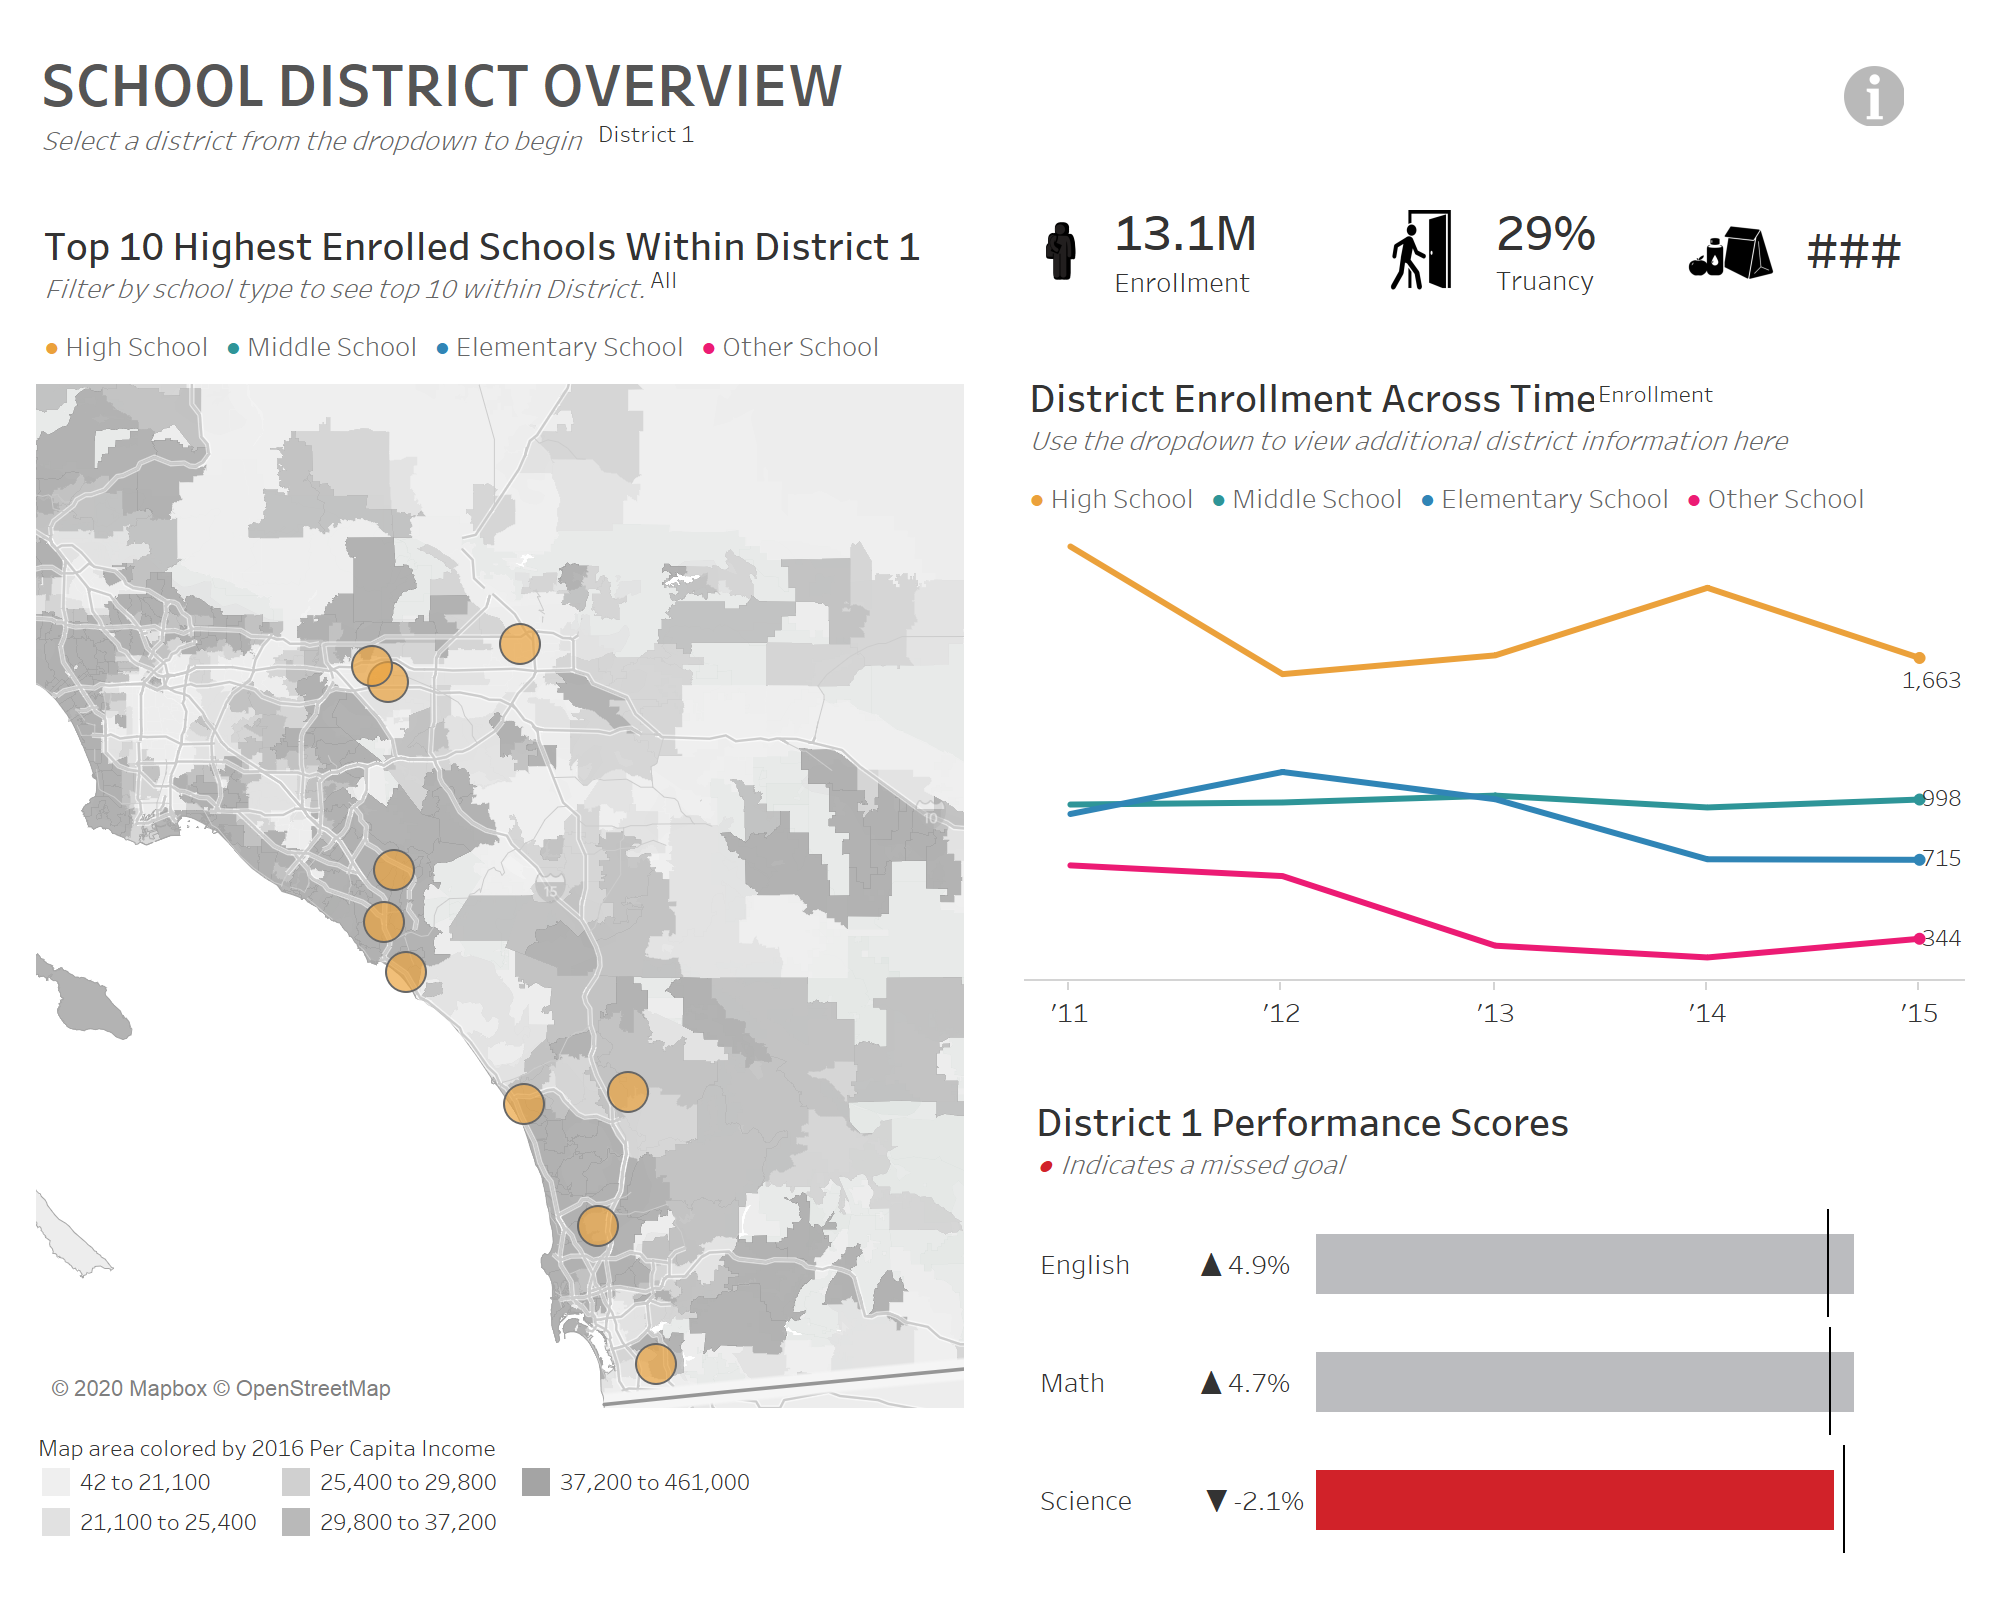Open the school type filter labeled All

tap(664, 281)
